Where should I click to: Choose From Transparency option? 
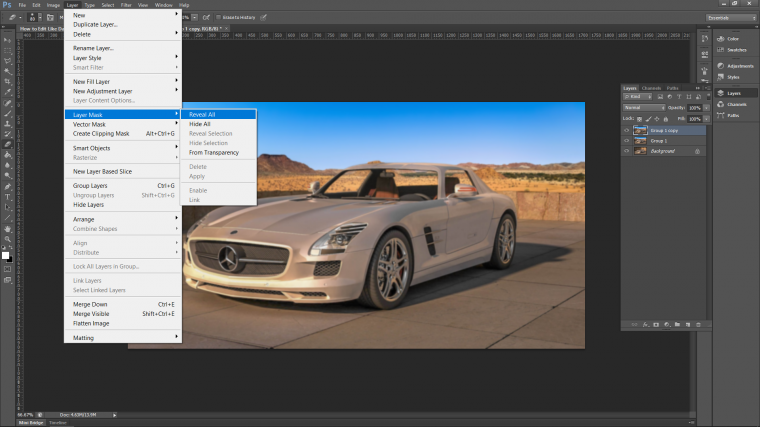[219, 153]
